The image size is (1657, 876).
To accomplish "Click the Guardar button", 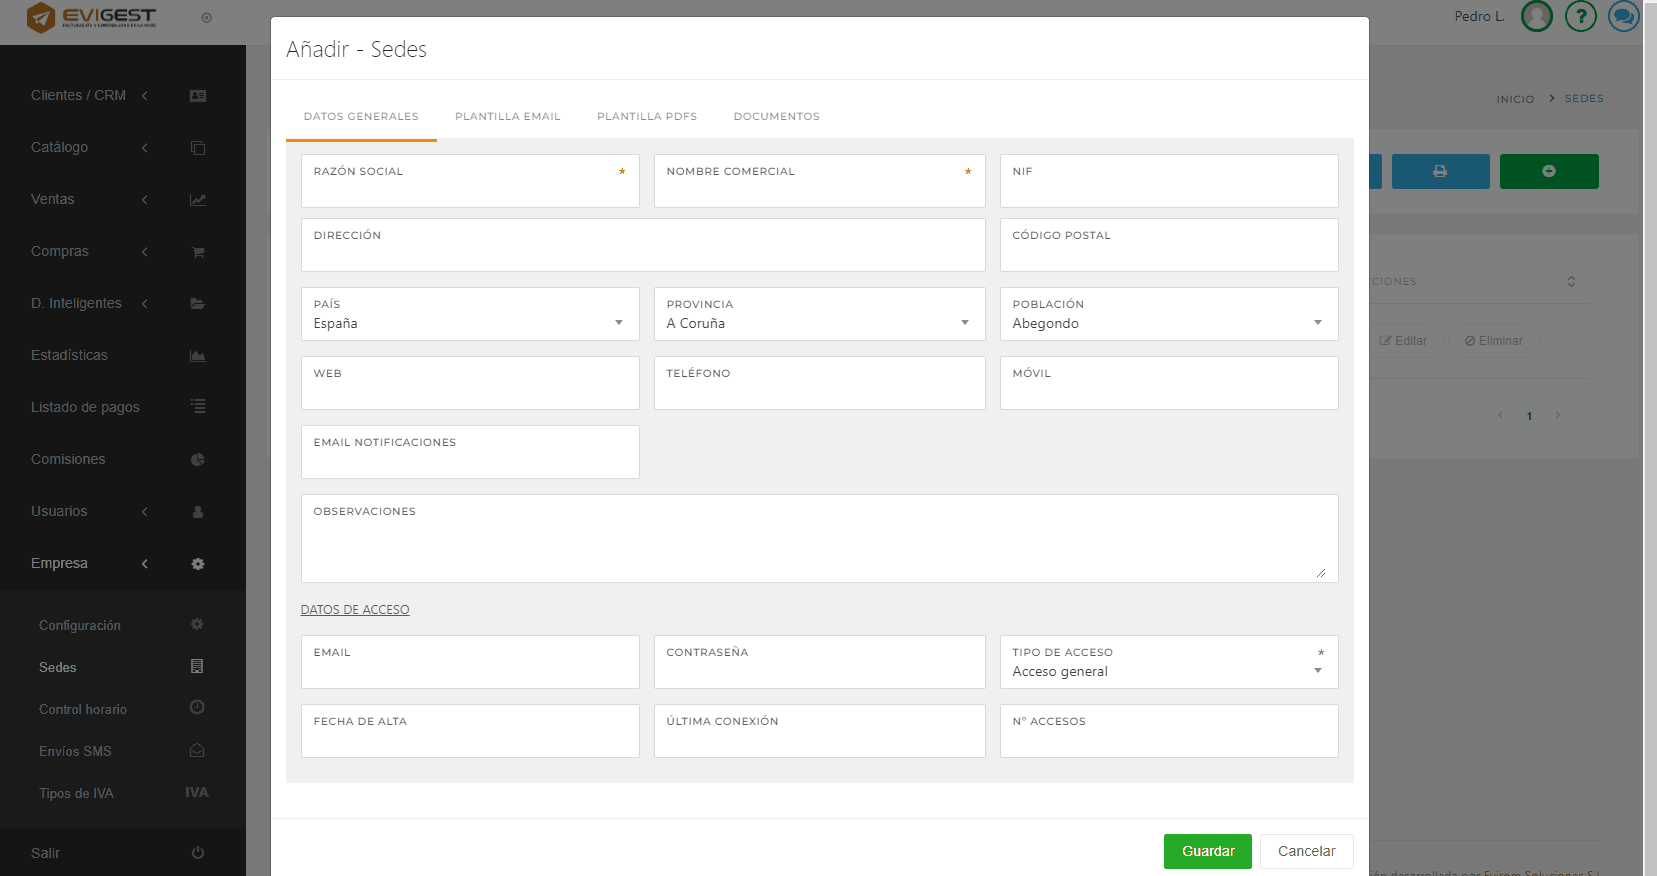I will 1207,851.
